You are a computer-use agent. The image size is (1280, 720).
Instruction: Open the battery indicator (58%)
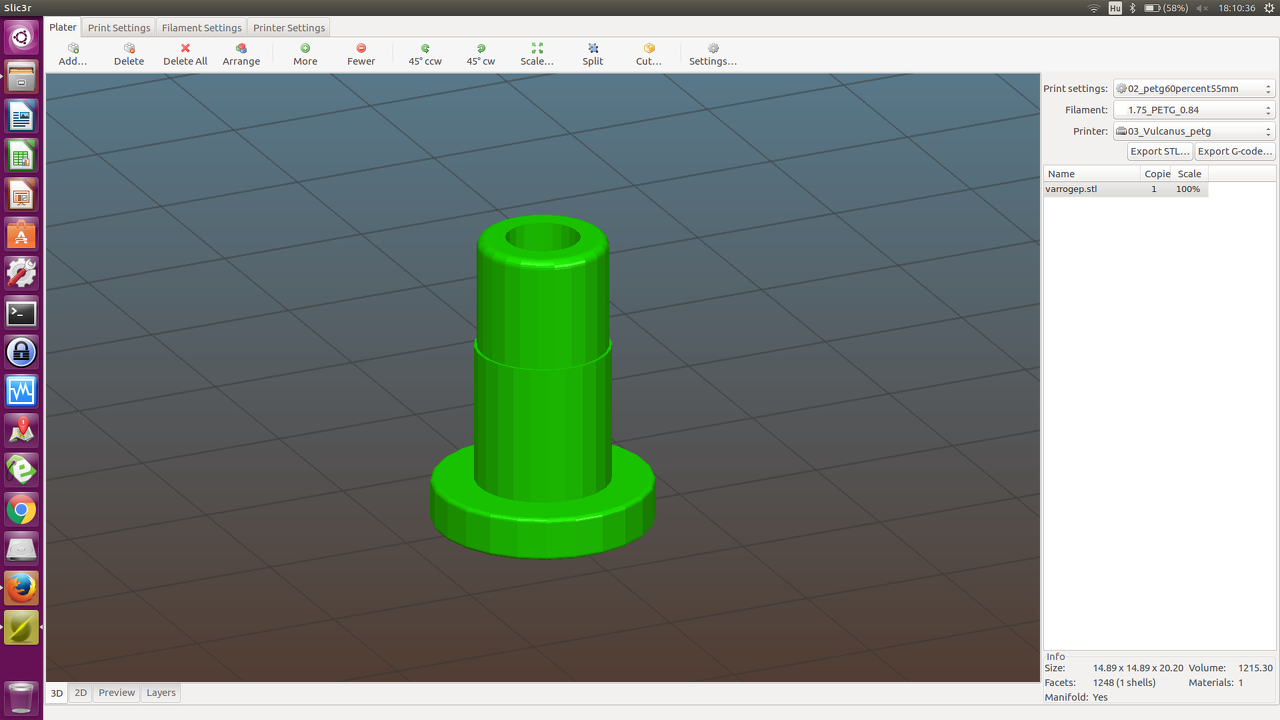pyautogui.click(x=1166, y=8)
